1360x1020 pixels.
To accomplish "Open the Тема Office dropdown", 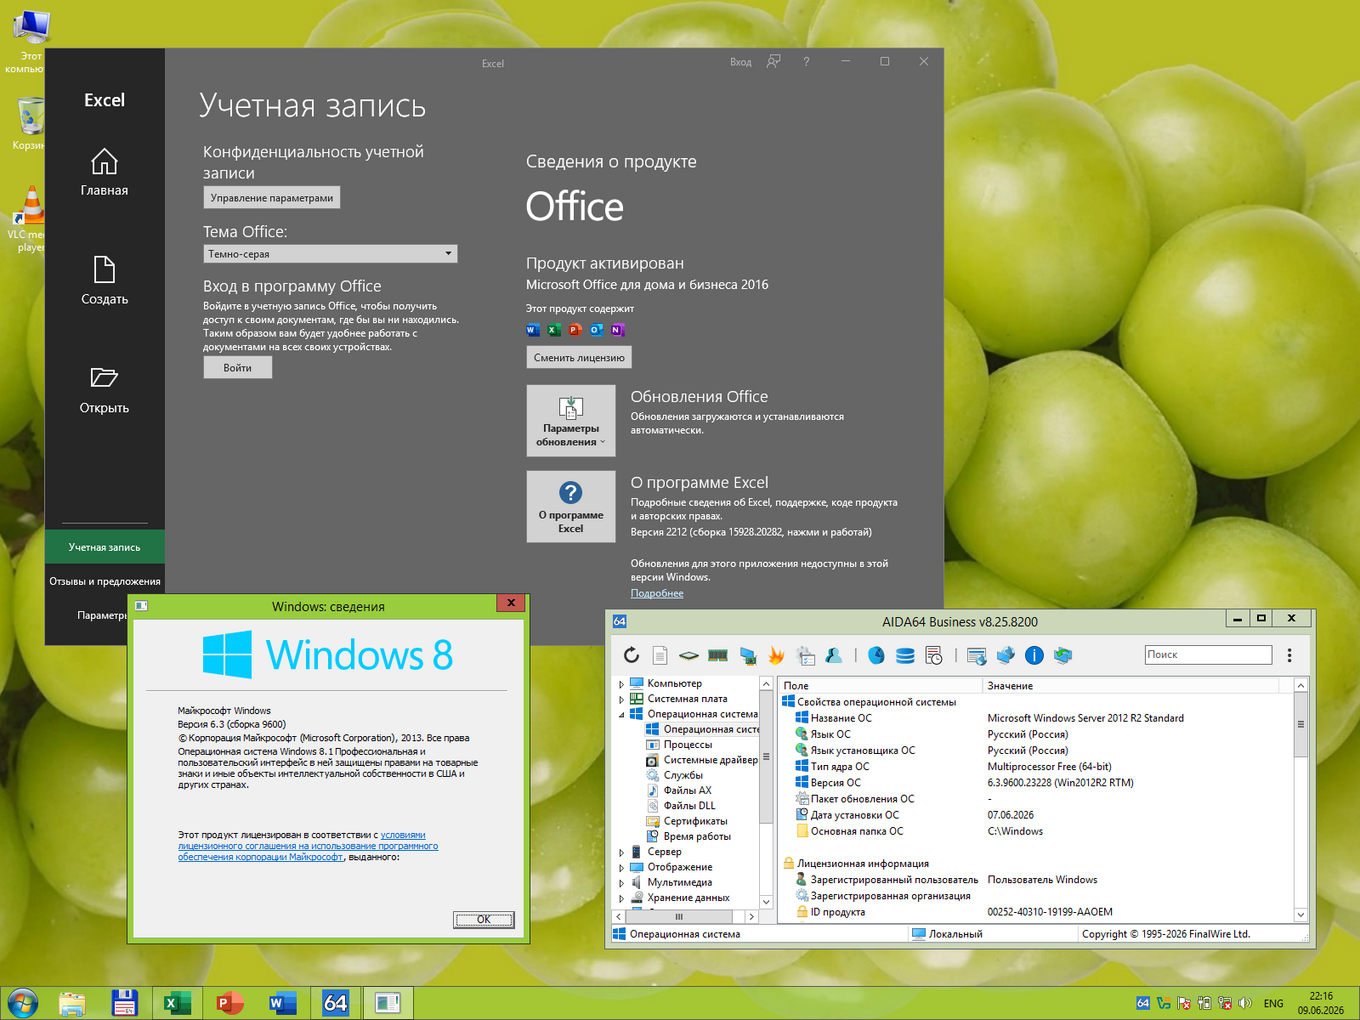I will 330,254.
